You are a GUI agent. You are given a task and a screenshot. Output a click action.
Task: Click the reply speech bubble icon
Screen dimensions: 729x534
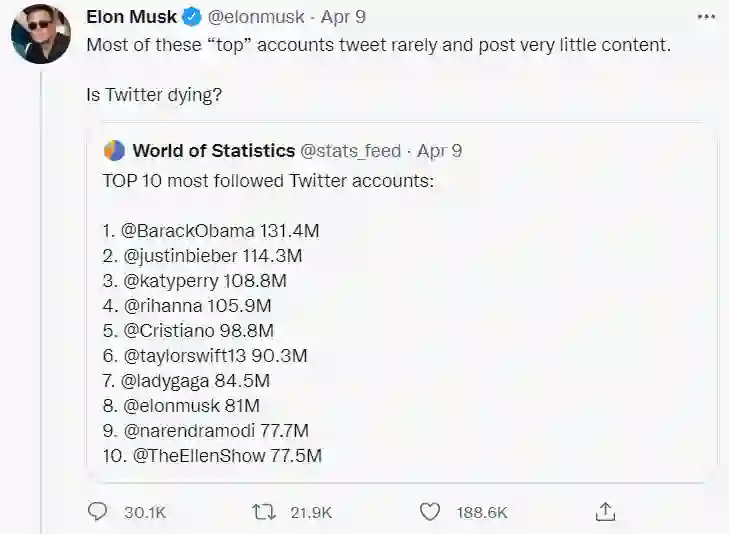click(97, 511)
